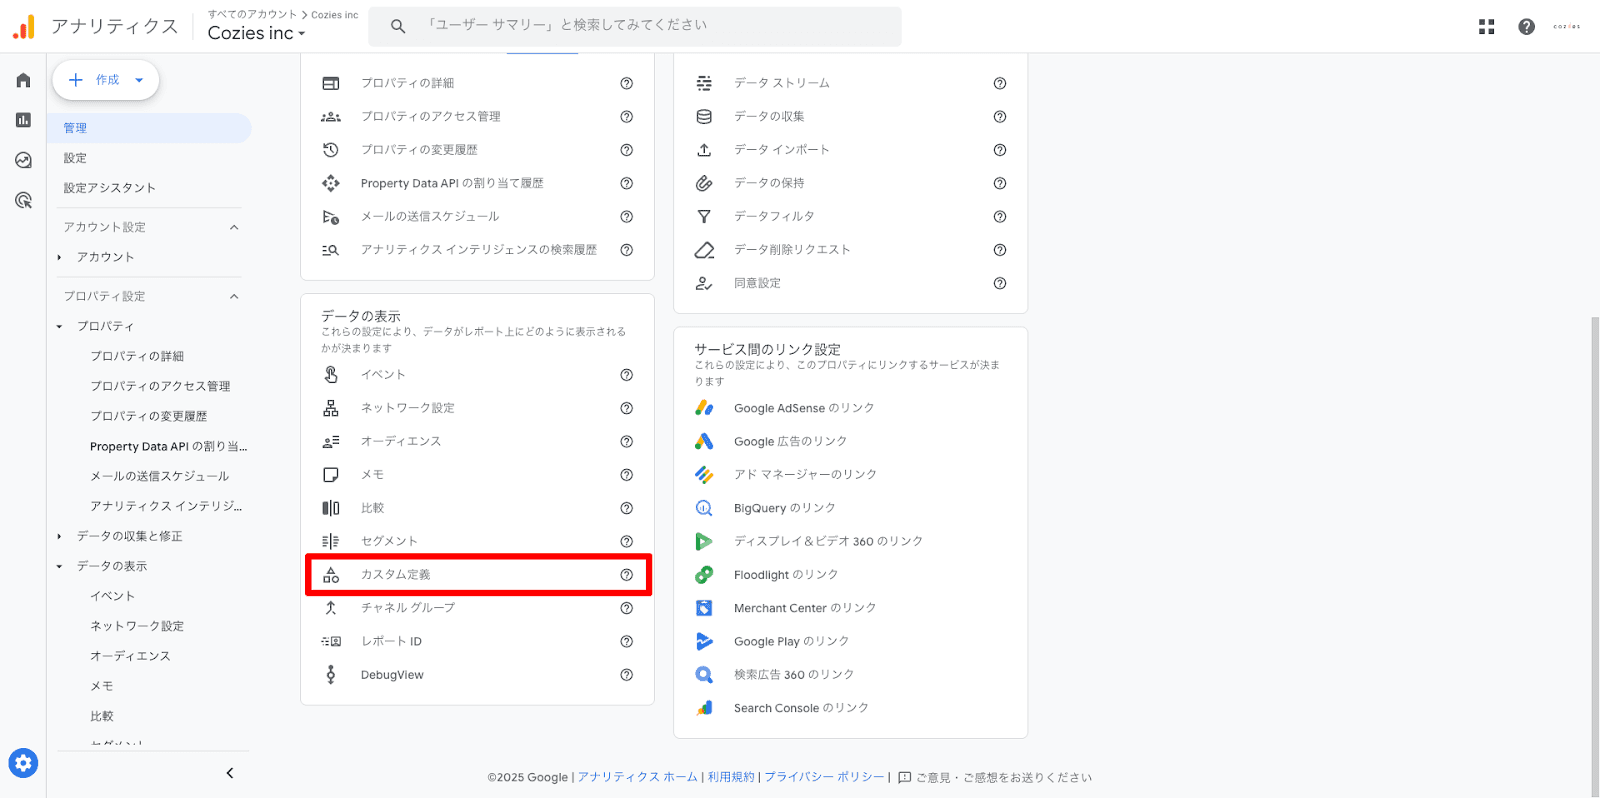Screen dimensions: 1600x798
Task: Click the search input field
Action: (635, 27)
